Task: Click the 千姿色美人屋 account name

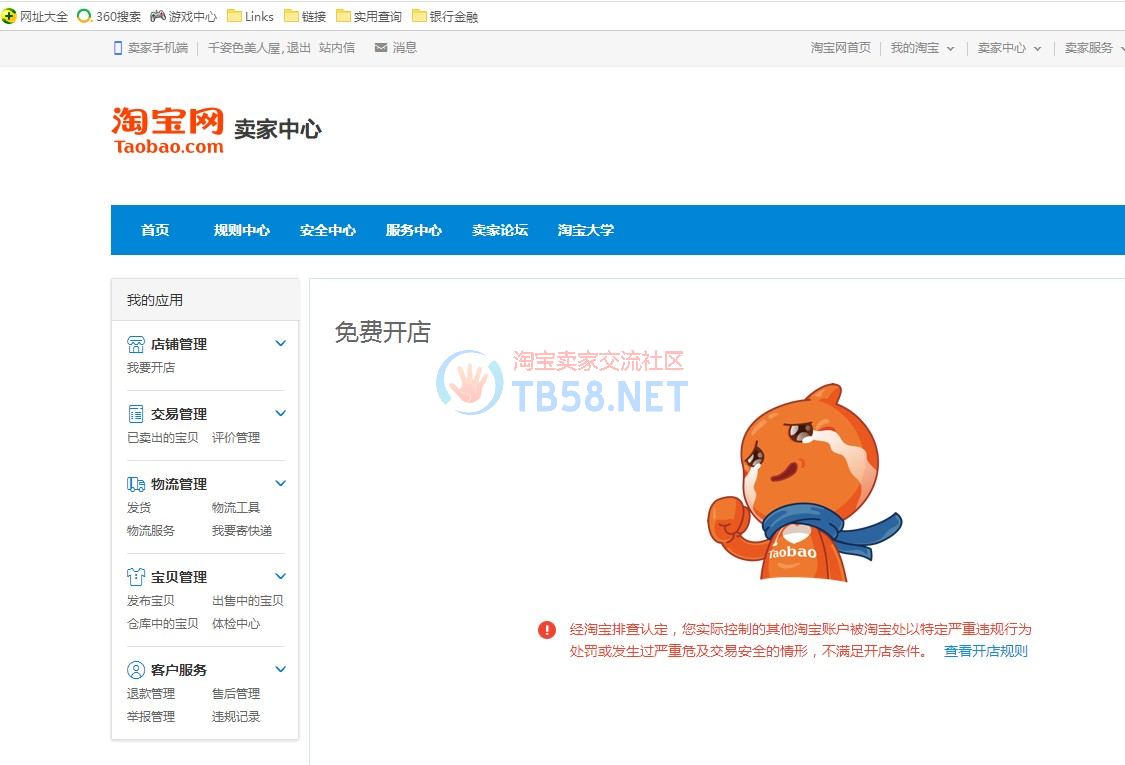Action: pos(244,48)
